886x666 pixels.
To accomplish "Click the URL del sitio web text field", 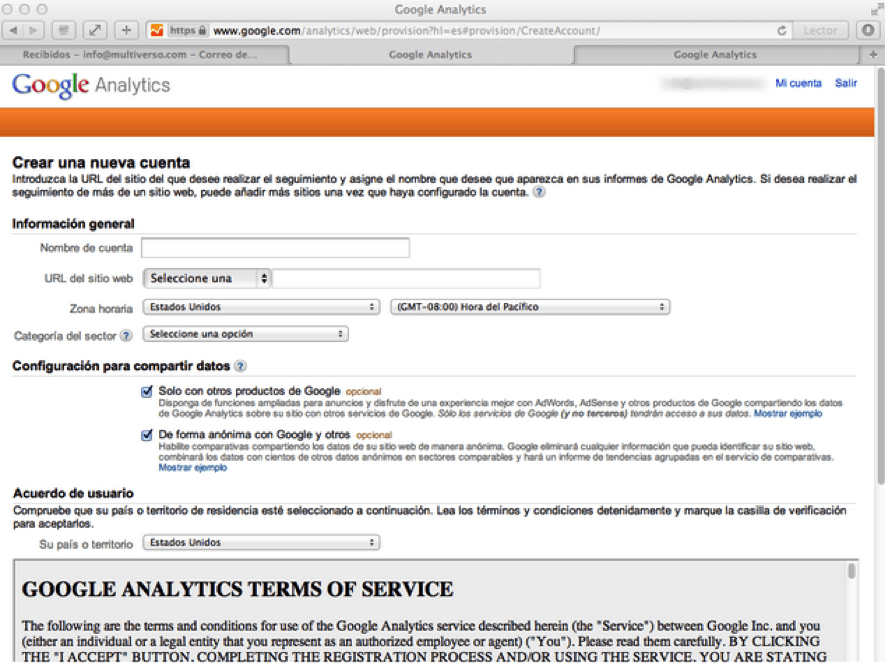I will (406, 278).
